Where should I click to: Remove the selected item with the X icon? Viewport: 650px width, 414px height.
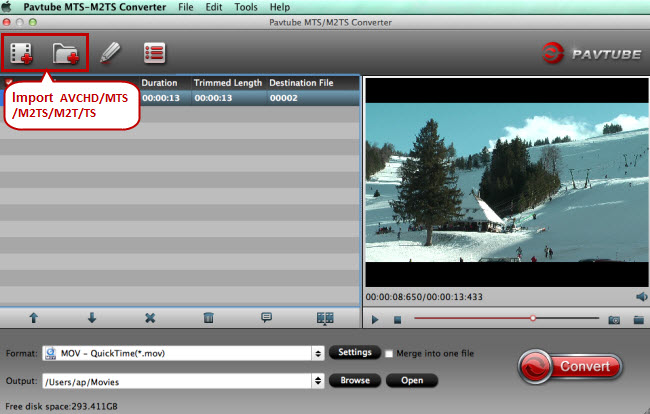click(150, 318)
